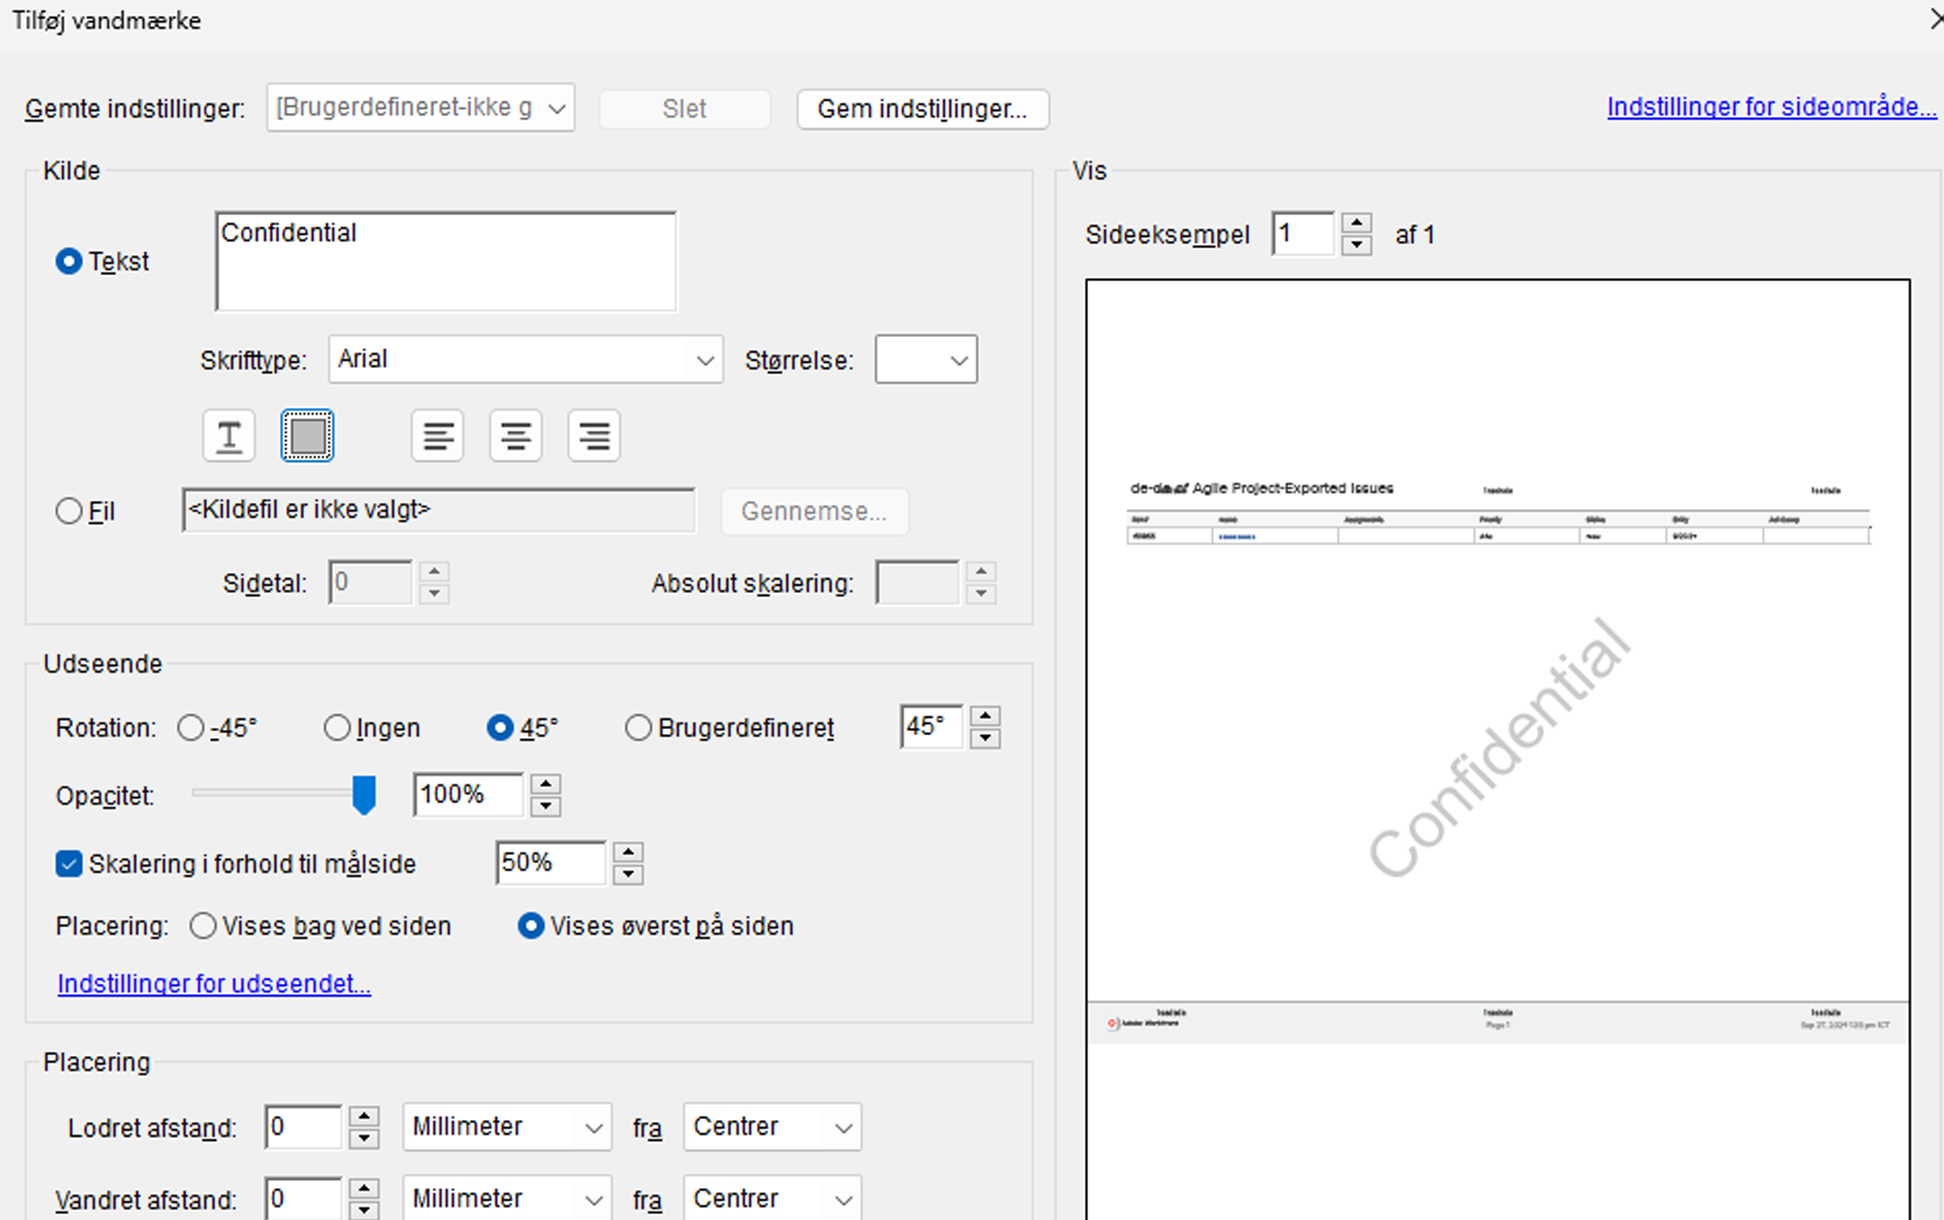1944x1220 pixels.
Task: Increase Sideeksempel page number stepper
Action: point(1356,224)
